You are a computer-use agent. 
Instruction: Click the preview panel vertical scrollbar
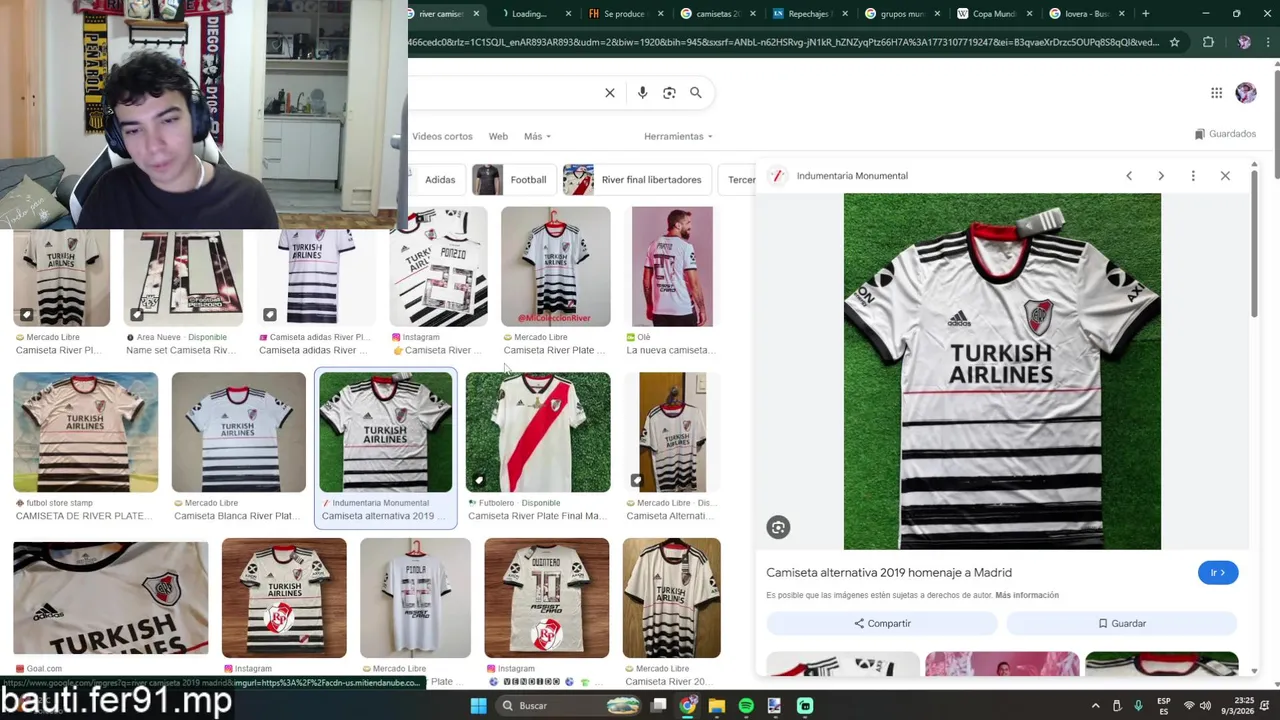pyautogui.click(x=1254, y=245)
